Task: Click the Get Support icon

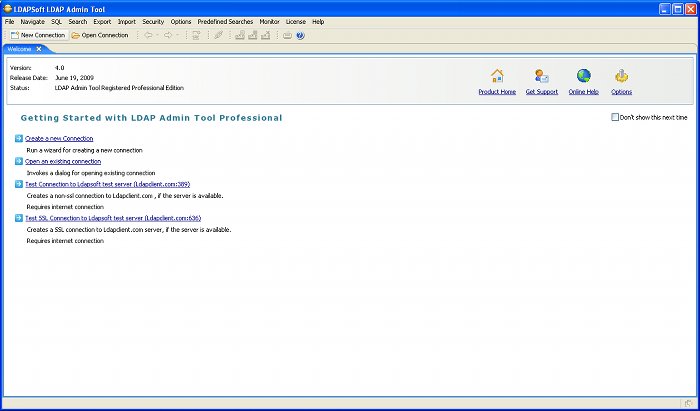Action: [x=541, y=76]
